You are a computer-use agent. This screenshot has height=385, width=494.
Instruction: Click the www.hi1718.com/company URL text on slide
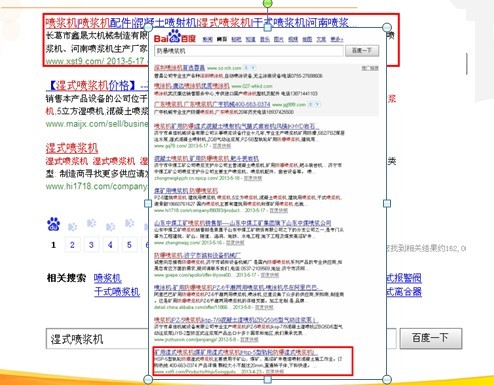[x=97, y=186]
